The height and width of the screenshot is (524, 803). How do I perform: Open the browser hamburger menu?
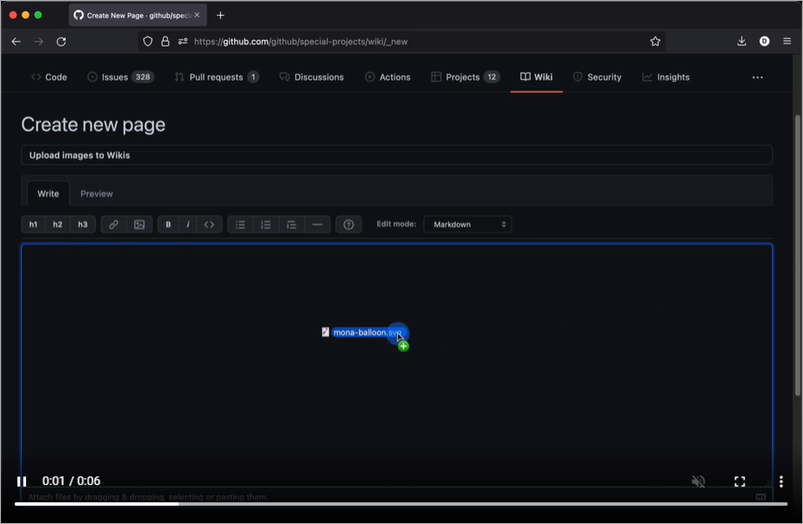(787, 41)
